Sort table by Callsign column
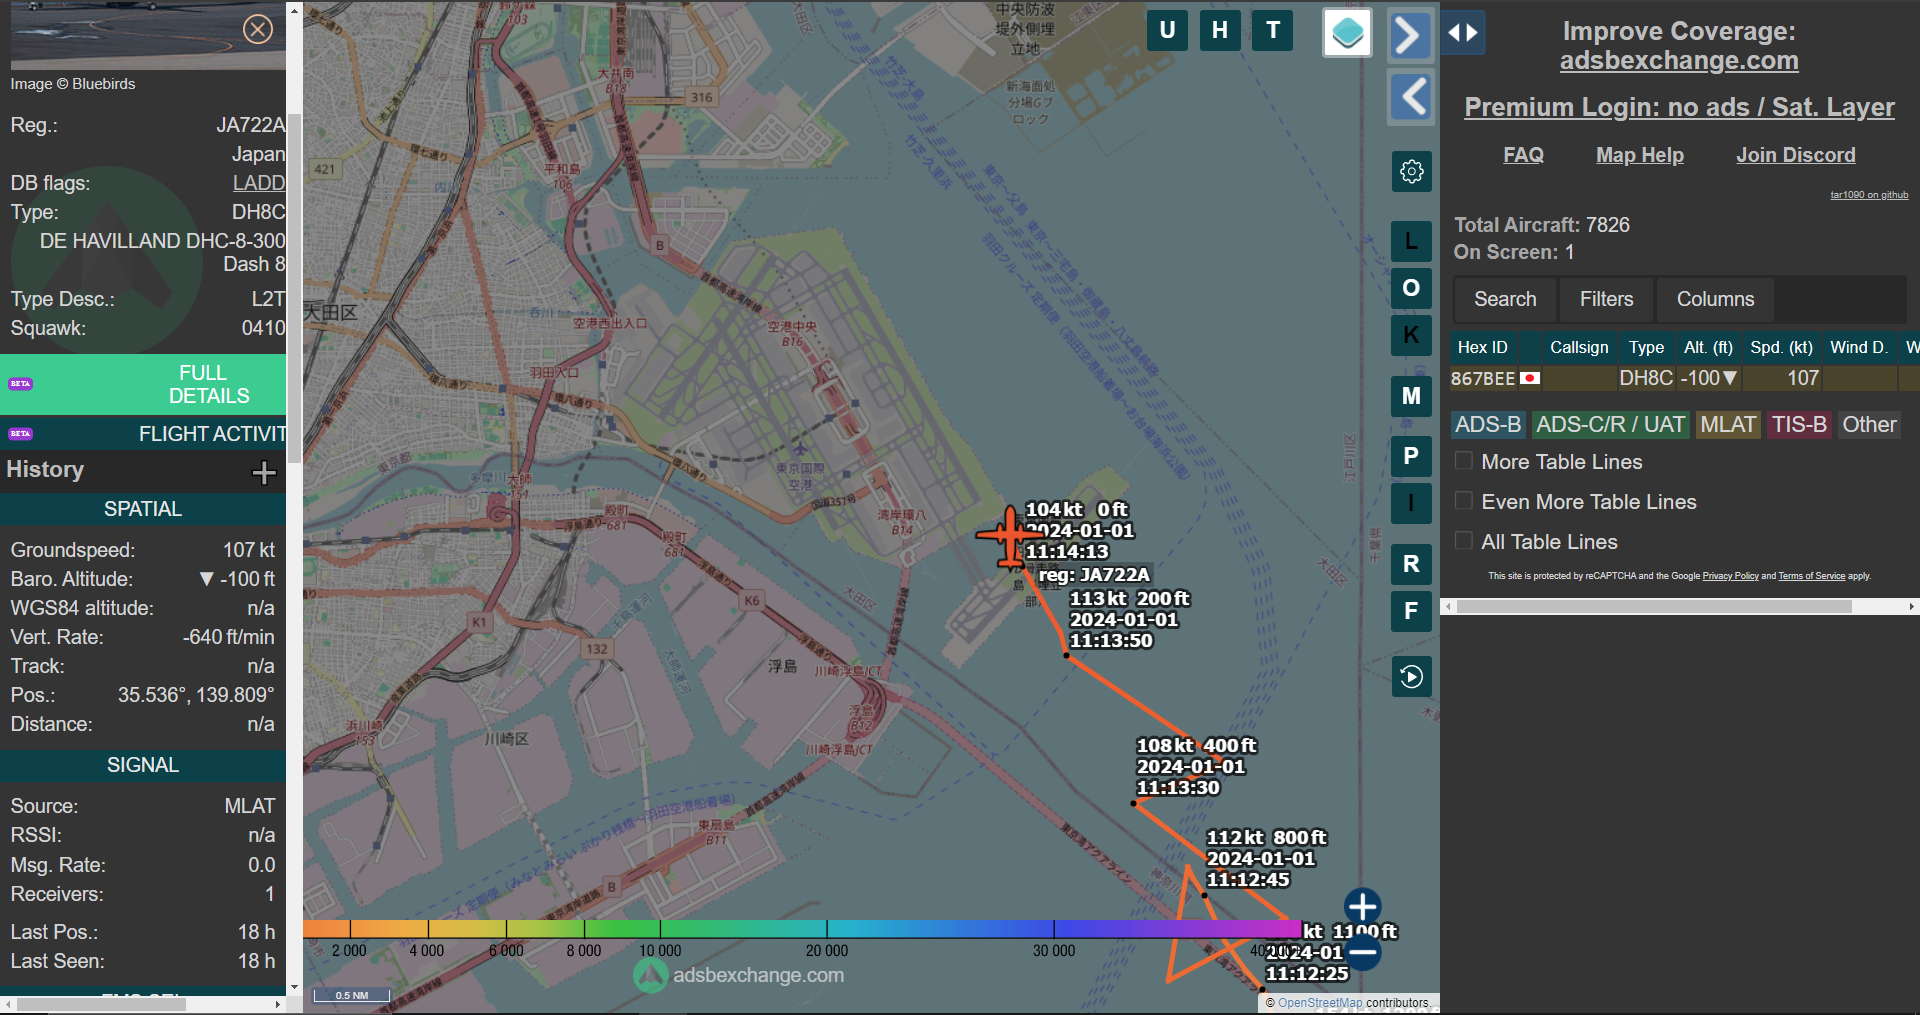Screen dimensions: 1920x1015 click(x=1579, y=347)
